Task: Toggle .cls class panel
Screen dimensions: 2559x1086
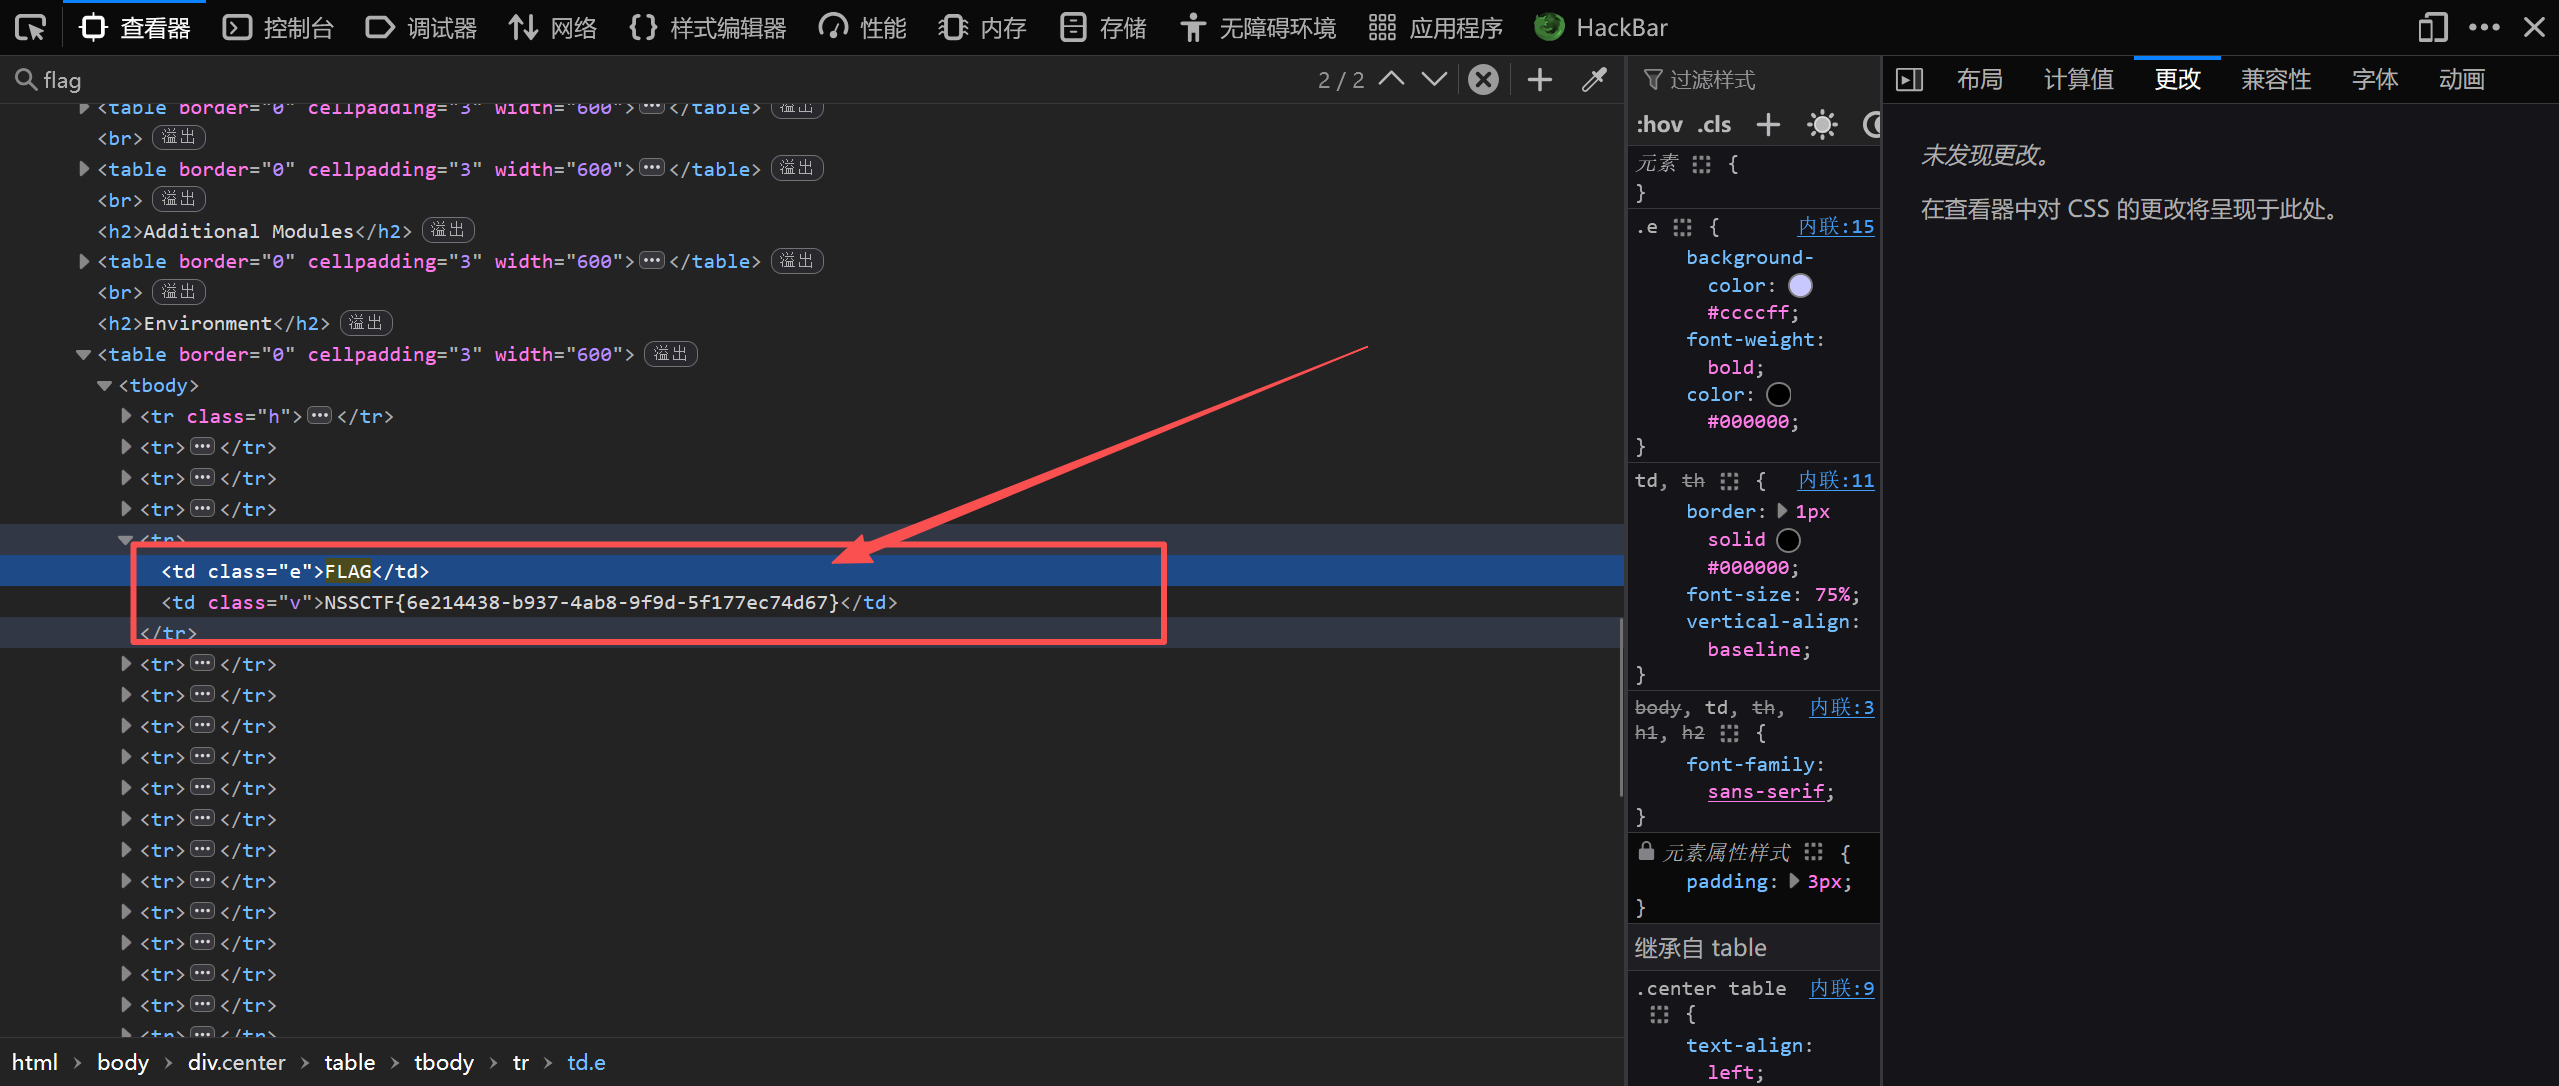Action: pyautogui.click(x=1714, y=125)
